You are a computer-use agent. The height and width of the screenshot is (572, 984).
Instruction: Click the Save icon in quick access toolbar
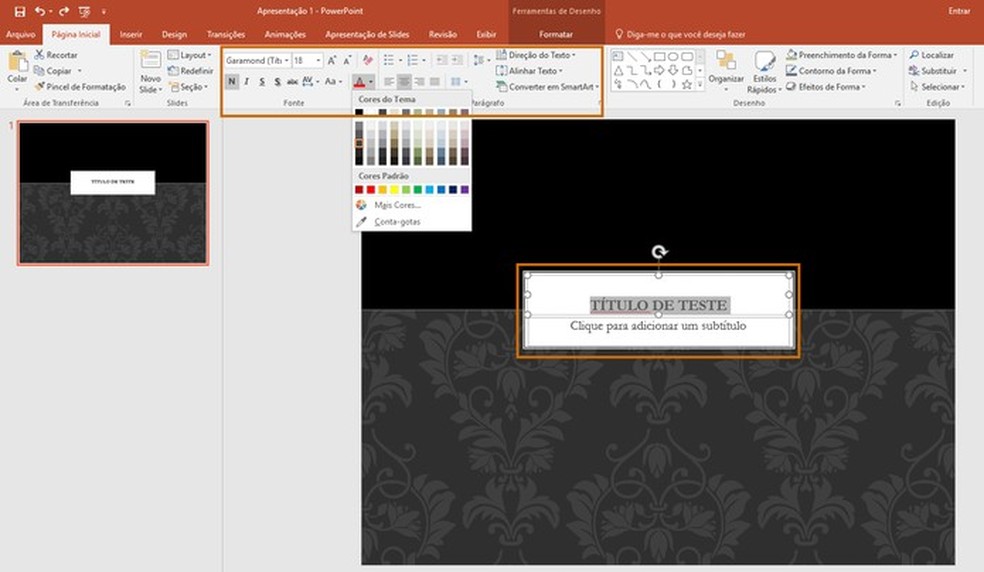point(19,11)
